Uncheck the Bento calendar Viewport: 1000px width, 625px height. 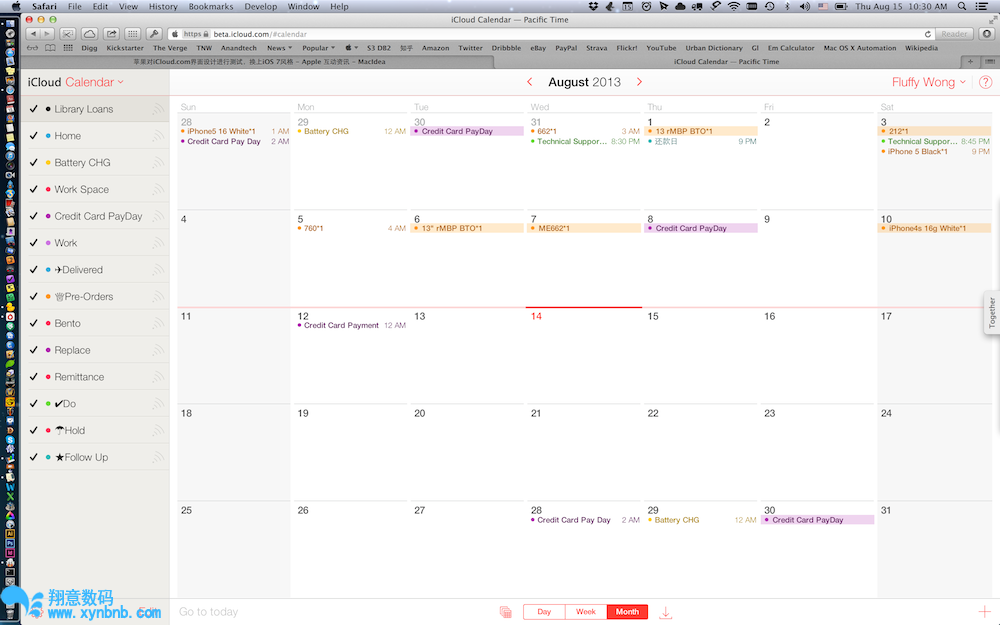point(34,323)
